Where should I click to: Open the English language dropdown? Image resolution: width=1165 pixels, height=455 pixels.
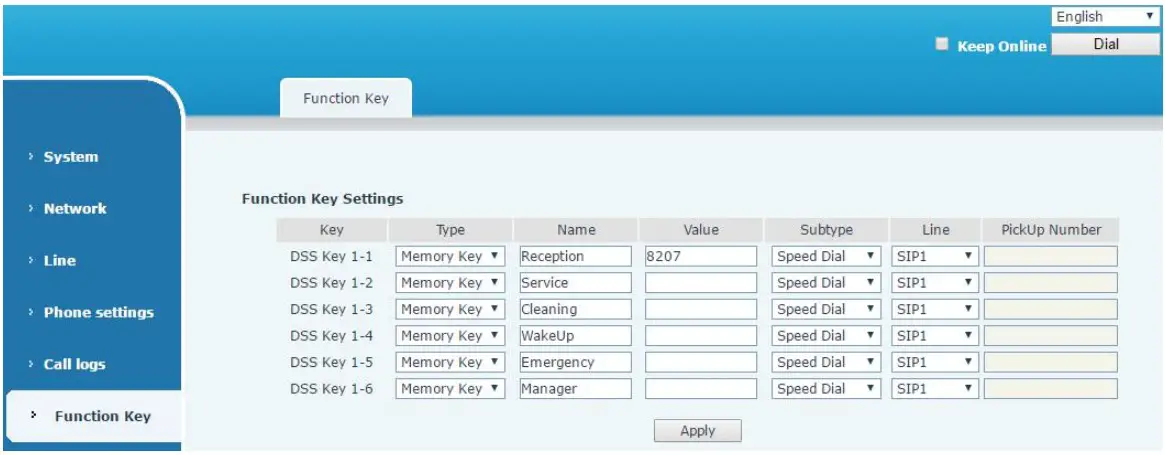click(x=1104, y=17)
